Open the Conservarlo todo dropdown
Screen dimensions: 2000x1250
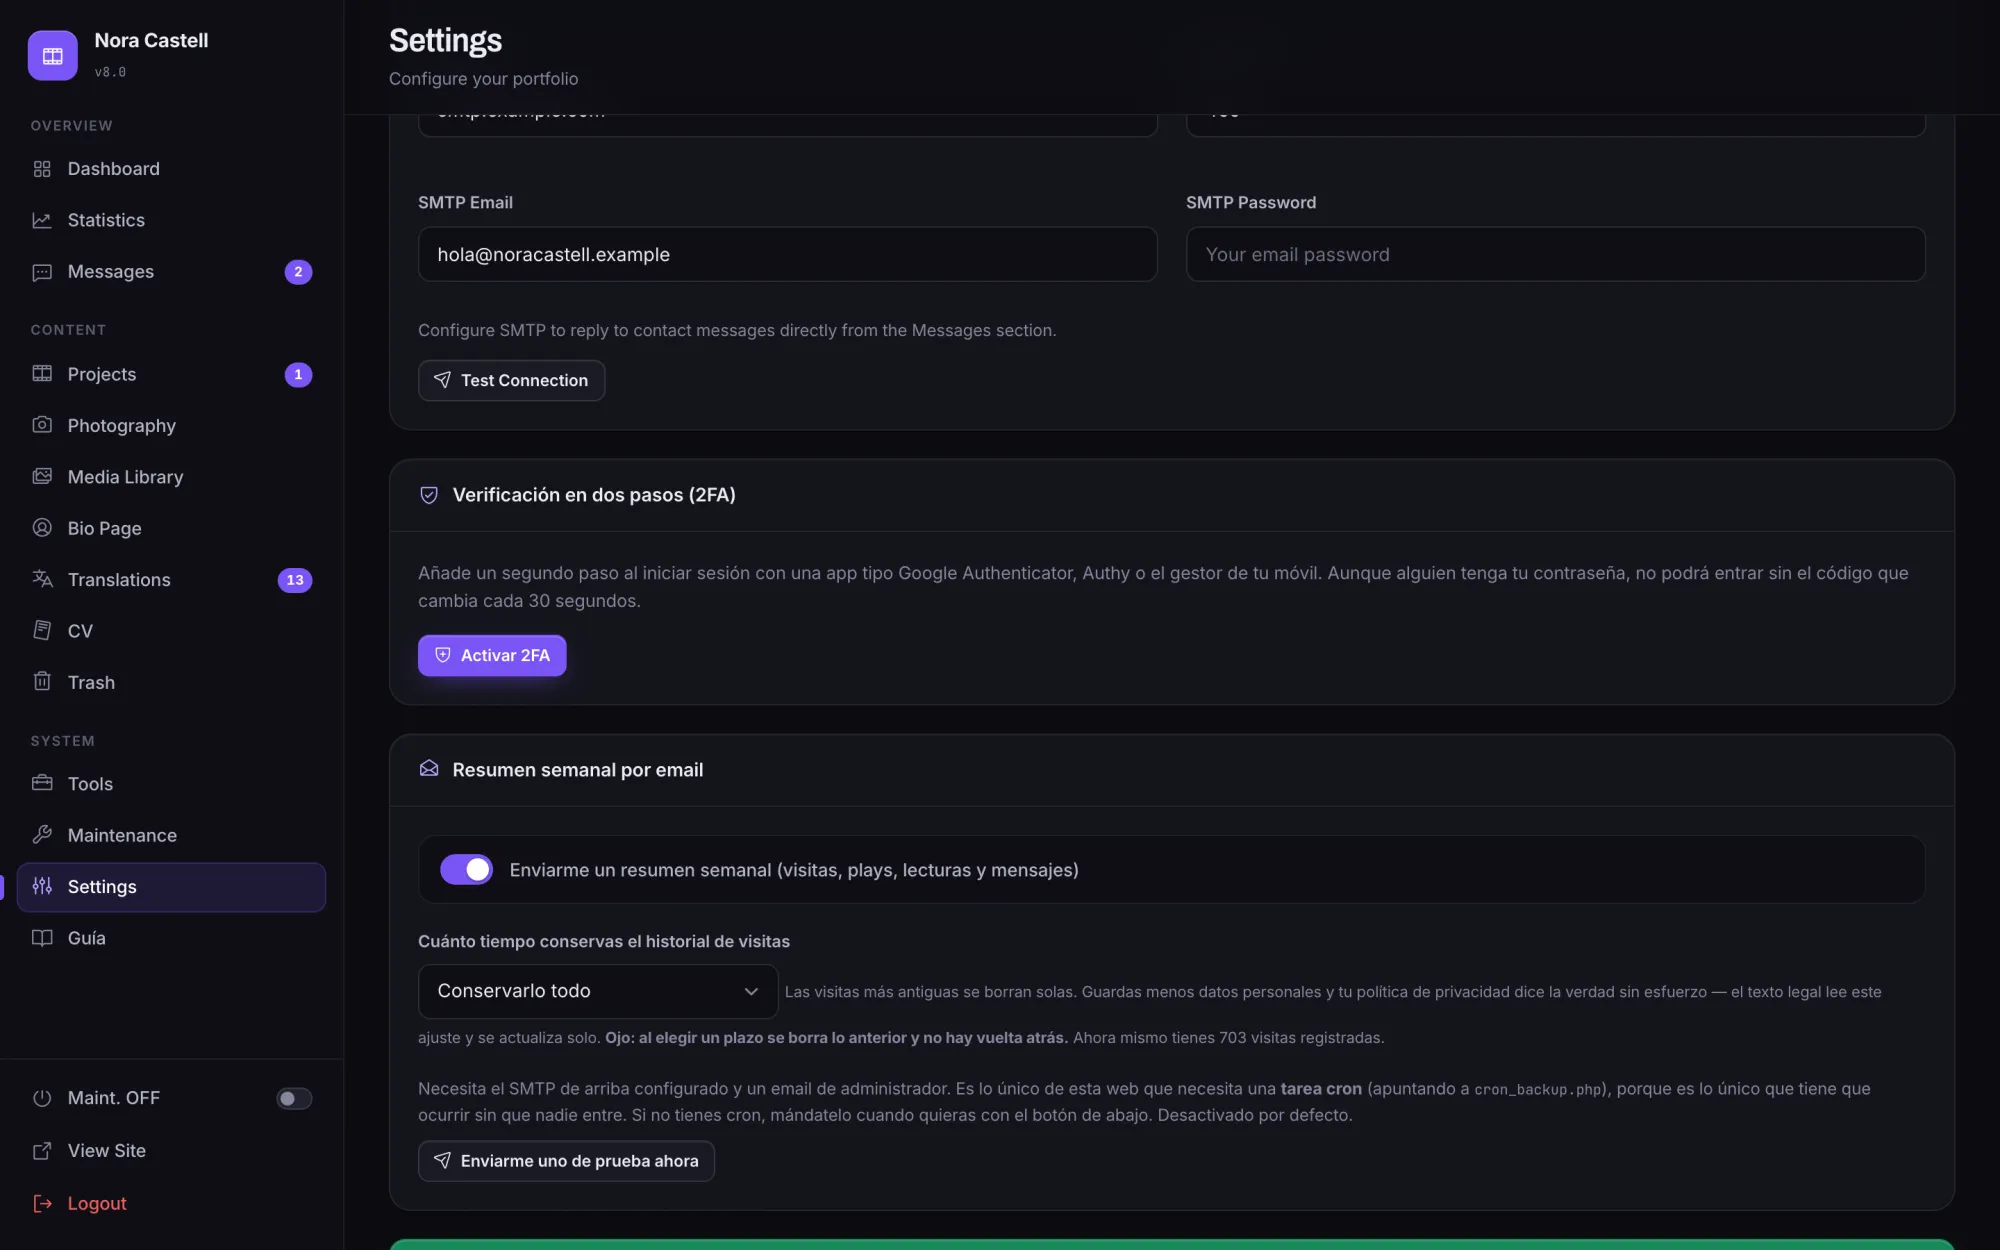(598, 991)
